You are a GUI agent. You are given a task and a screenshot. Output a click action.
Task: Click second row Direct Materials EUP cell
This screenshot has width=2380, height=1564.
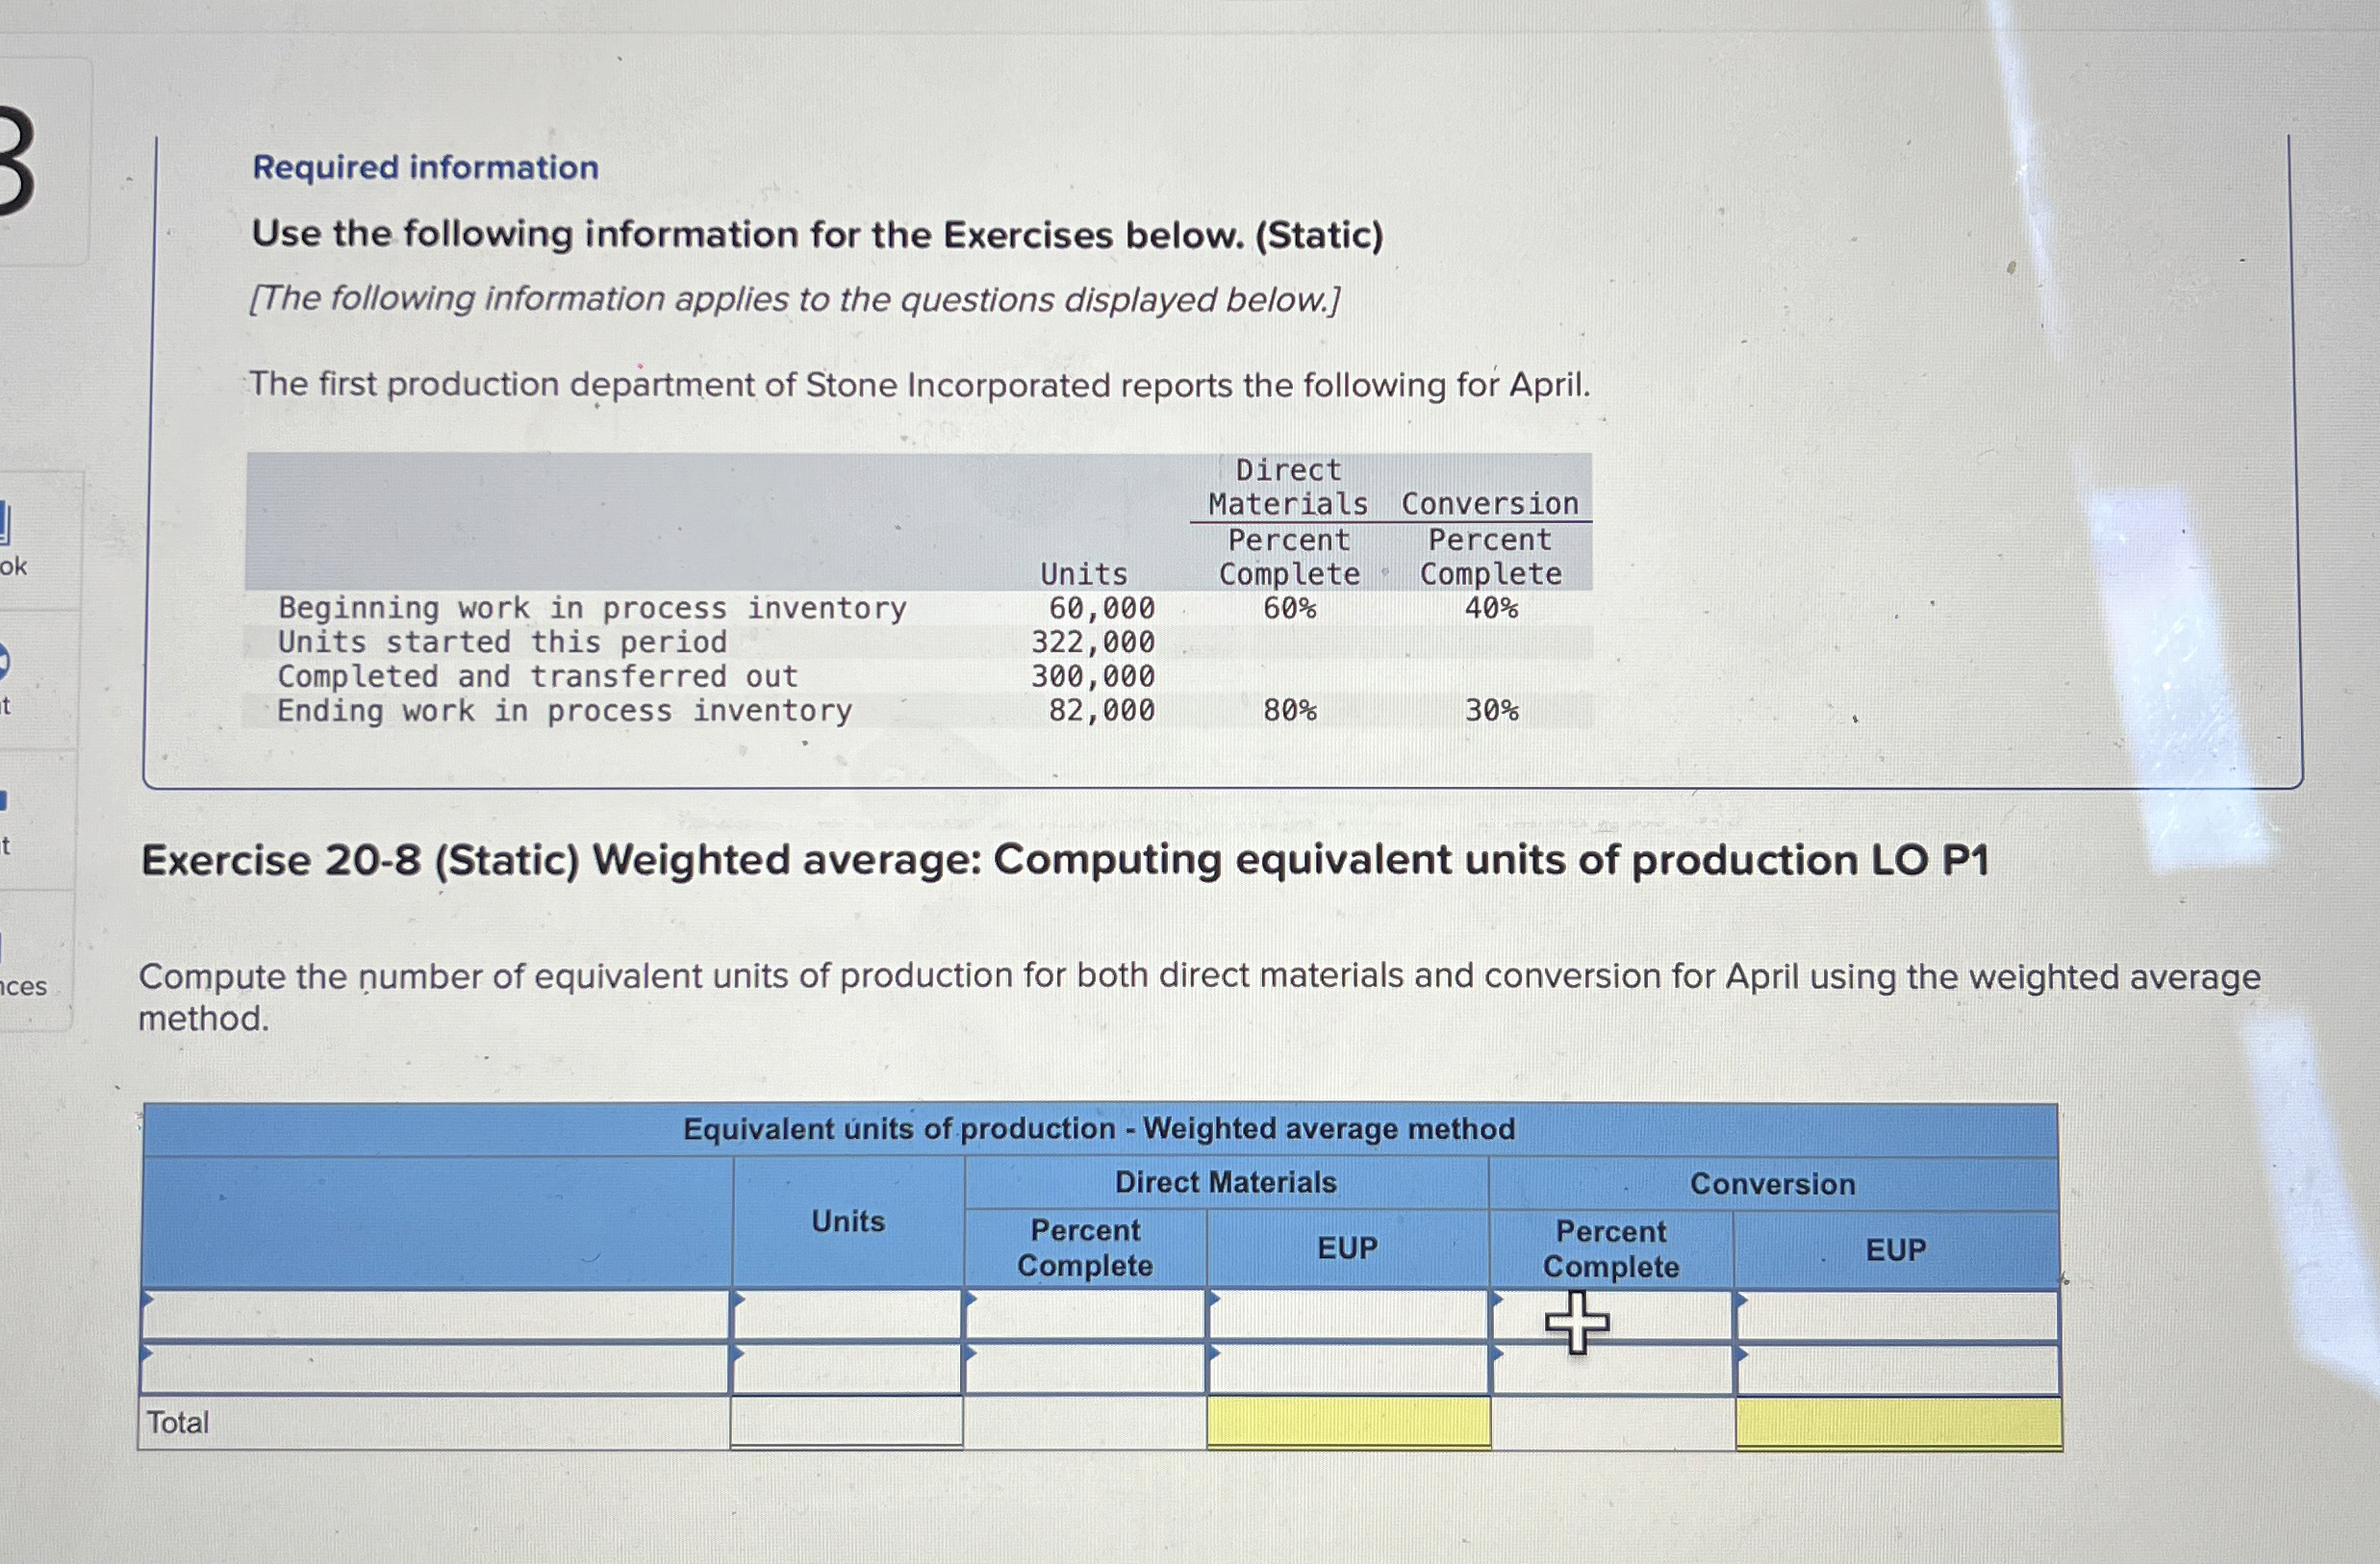1348,1369
